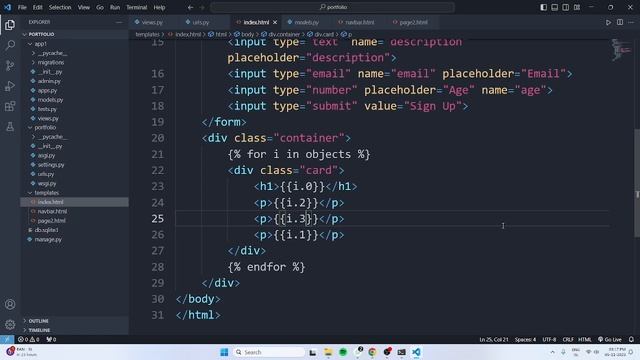
Task: Toggle the secondary side bar layout icon
Action: pyautogui.click(x=565, y=7)
